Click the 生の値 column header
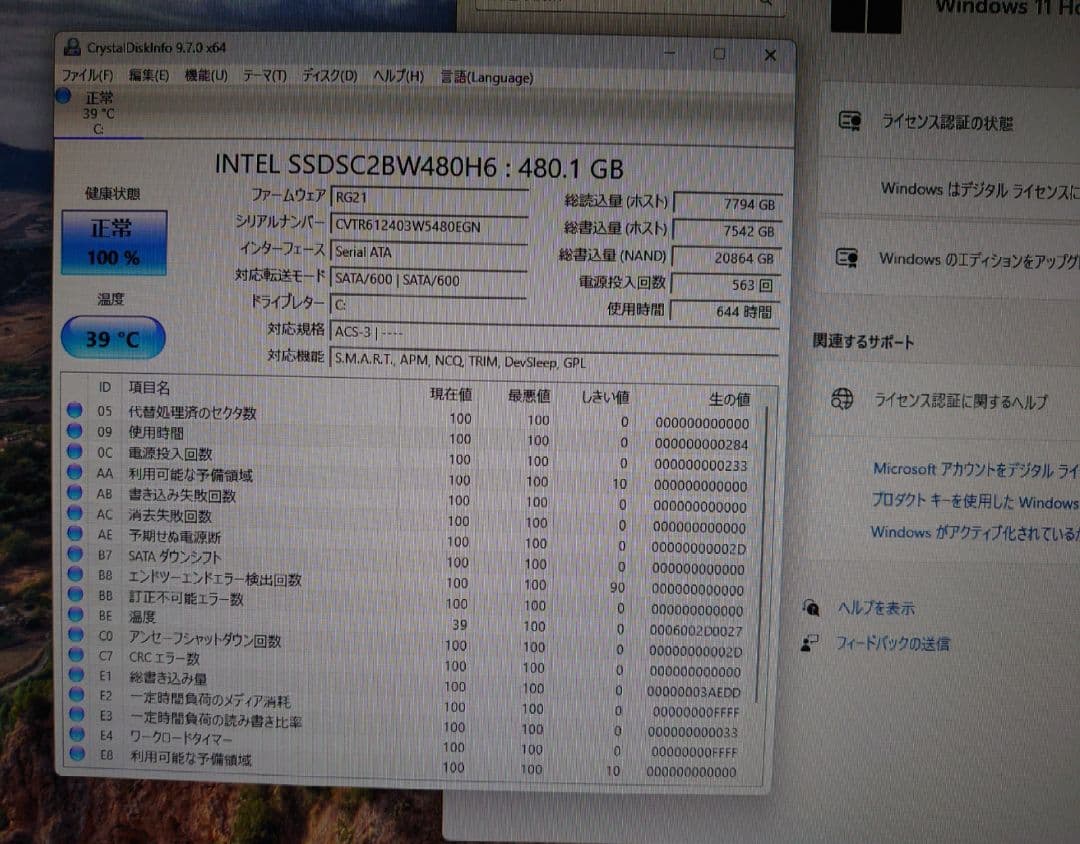The height and width of the screenshot is (844, 1080). click(729, 399)
